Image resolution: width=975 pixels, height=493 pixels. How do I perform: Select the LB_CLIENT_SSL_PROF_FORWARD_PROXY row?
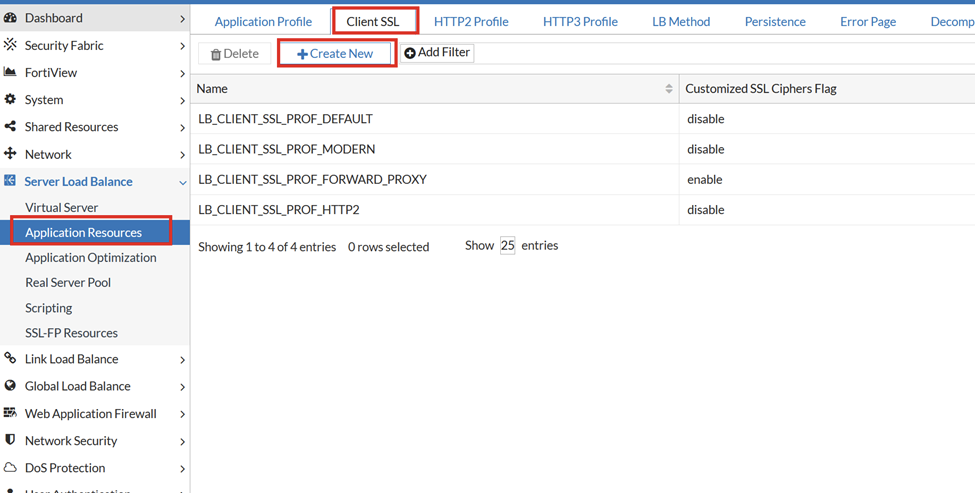[x=583, y=180]
